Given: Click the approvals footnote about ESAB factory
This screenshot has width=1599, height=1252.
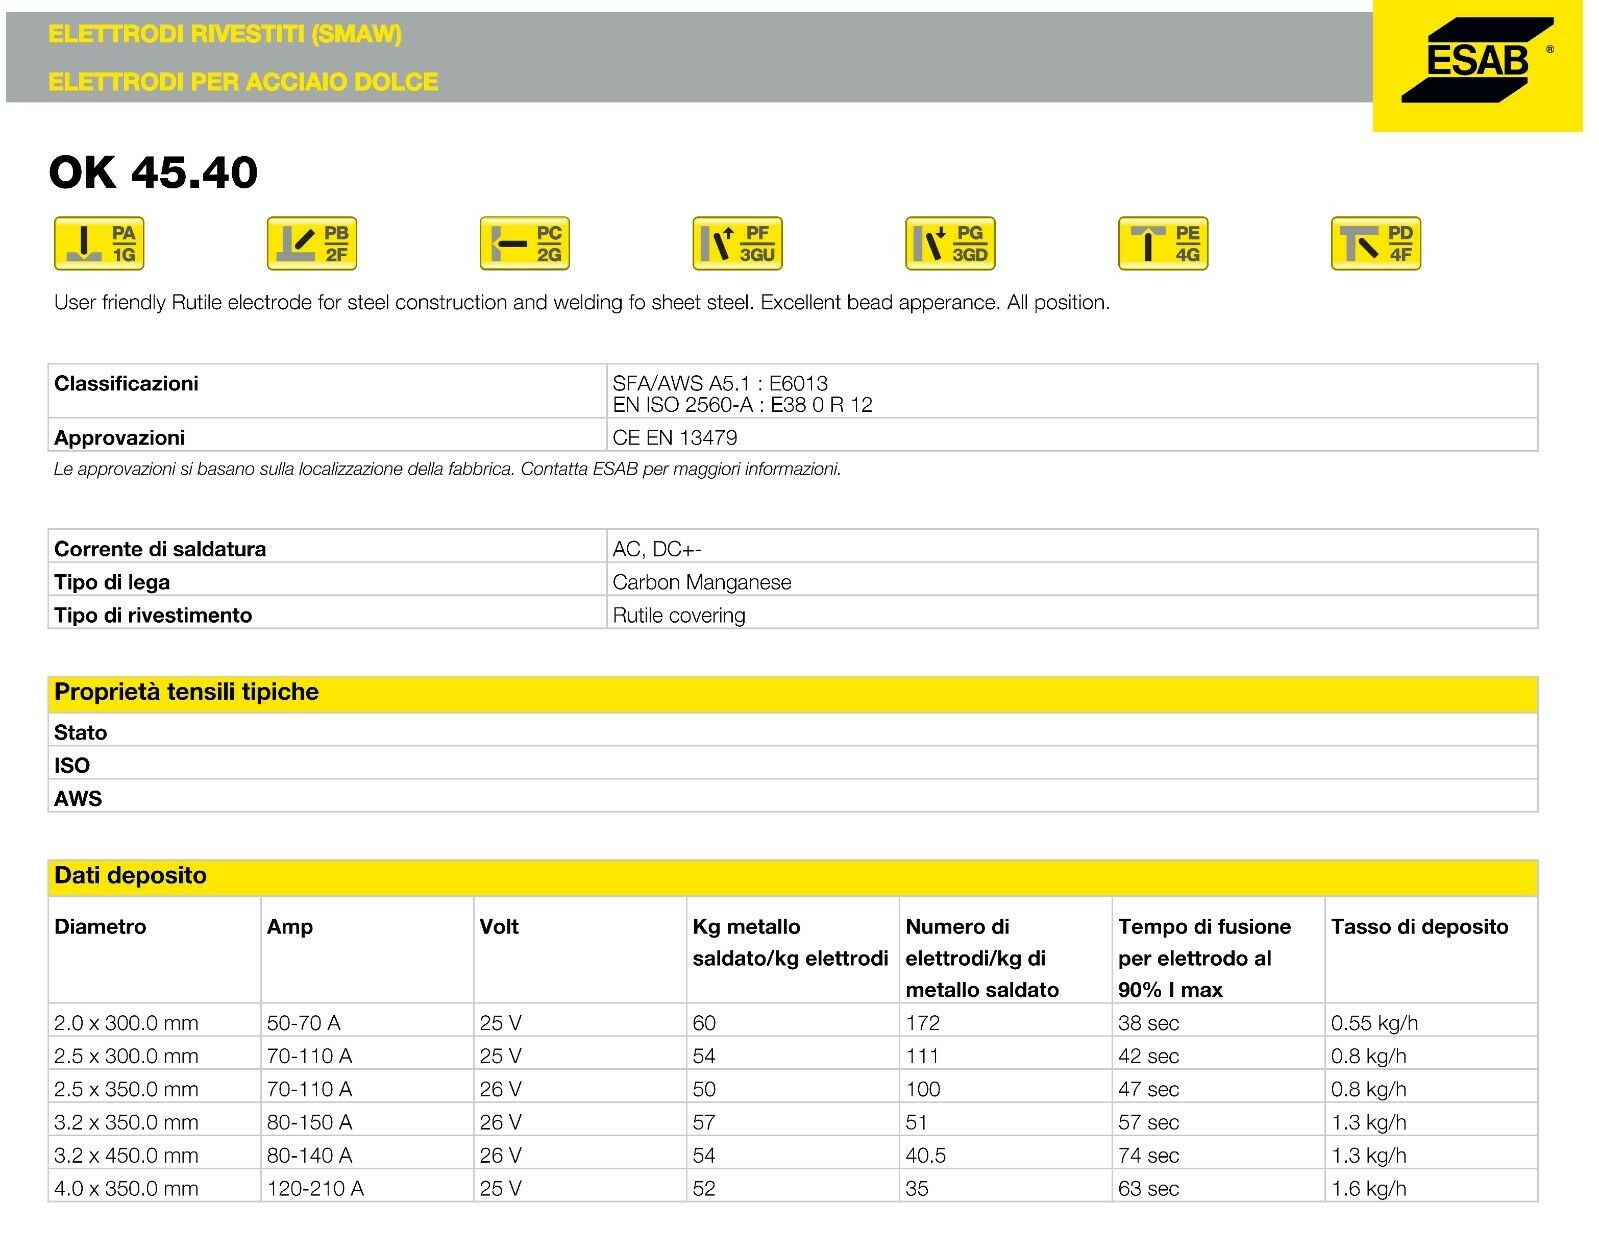Looking at the screenshot, I should pos(447,468).
